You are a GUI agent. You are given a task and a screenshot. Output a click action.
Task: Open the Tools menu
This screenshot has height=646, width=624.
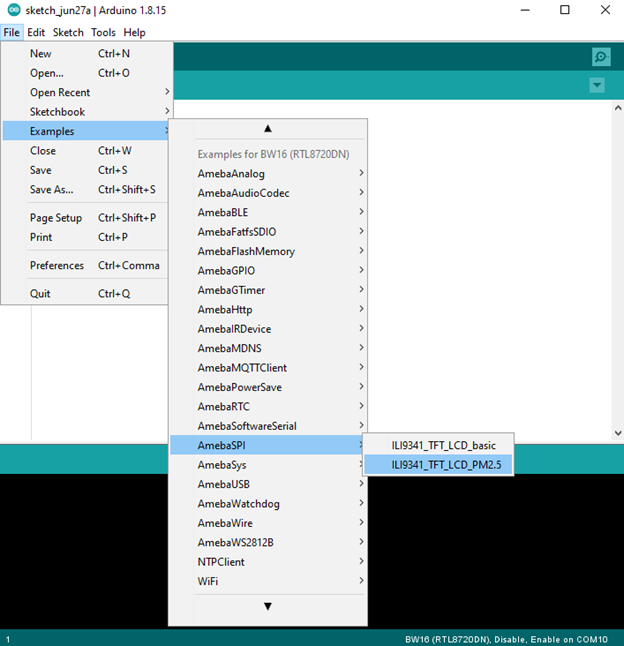[103, 32]
